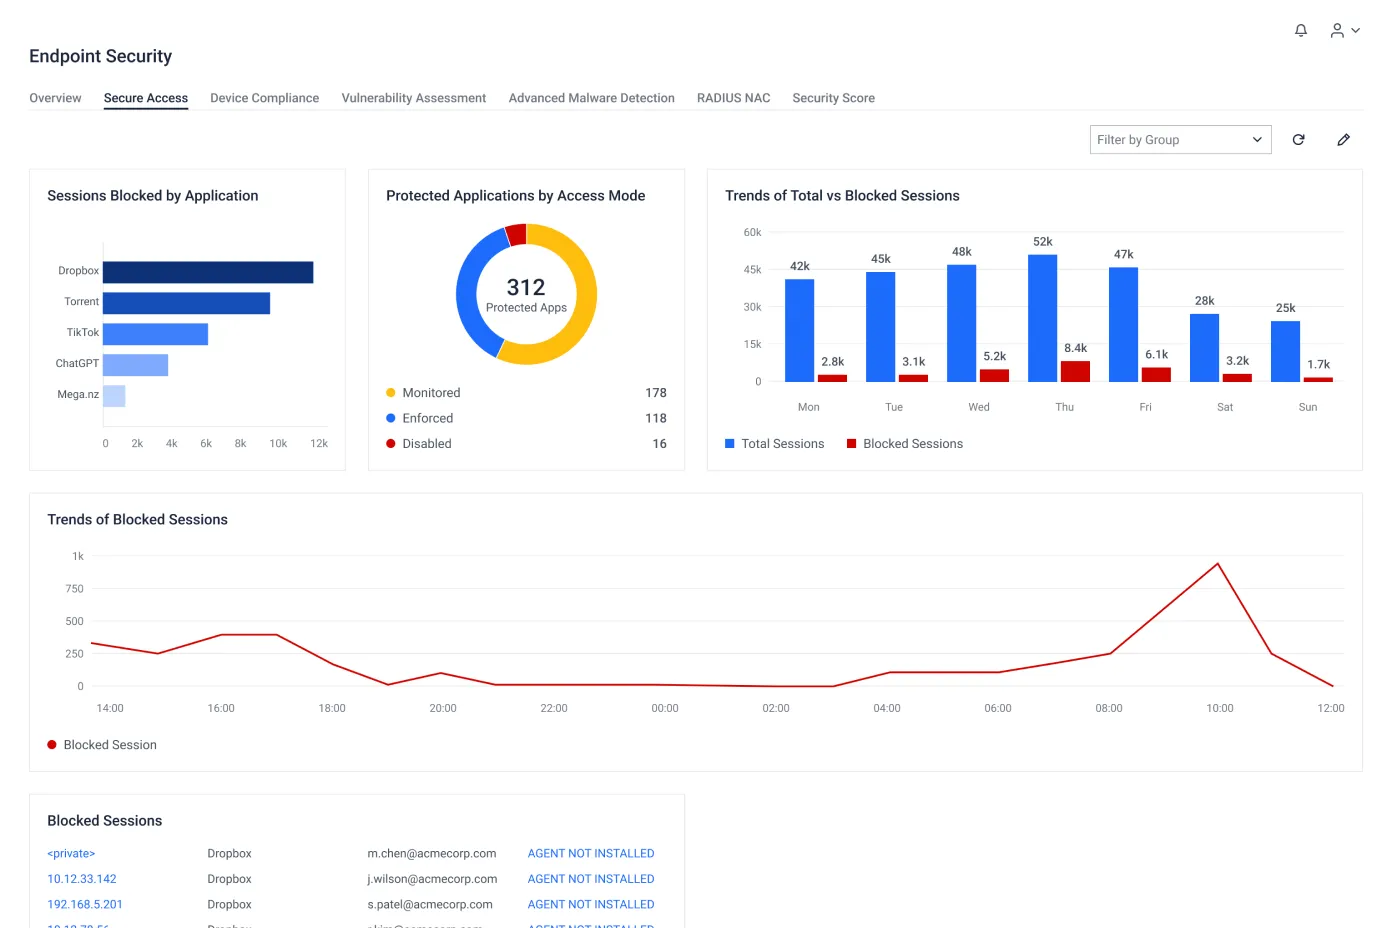
Task: Click the Dropbox bar in the chart
Action: (208, 272)
